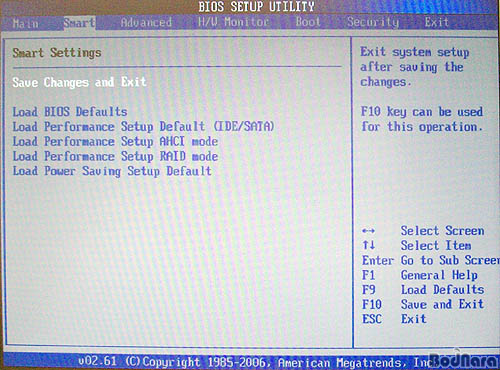Viewport: 500px width, 370px height.
Task: Click the 'Exit system setup' help text
Action: pos(415,67)
